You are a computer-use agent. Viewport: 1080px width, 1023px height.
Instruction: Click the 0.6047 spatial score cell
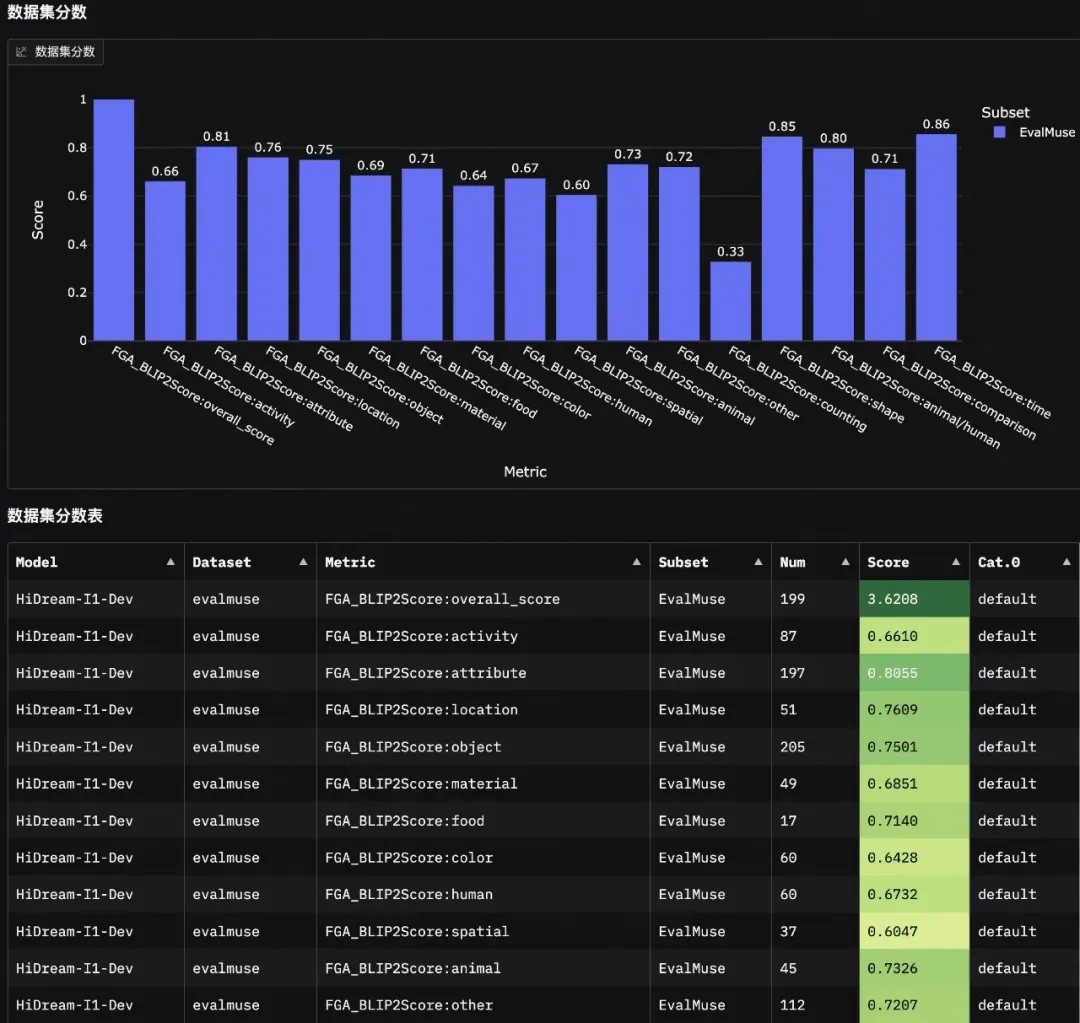pyautogui.click(x=914, y=931)
